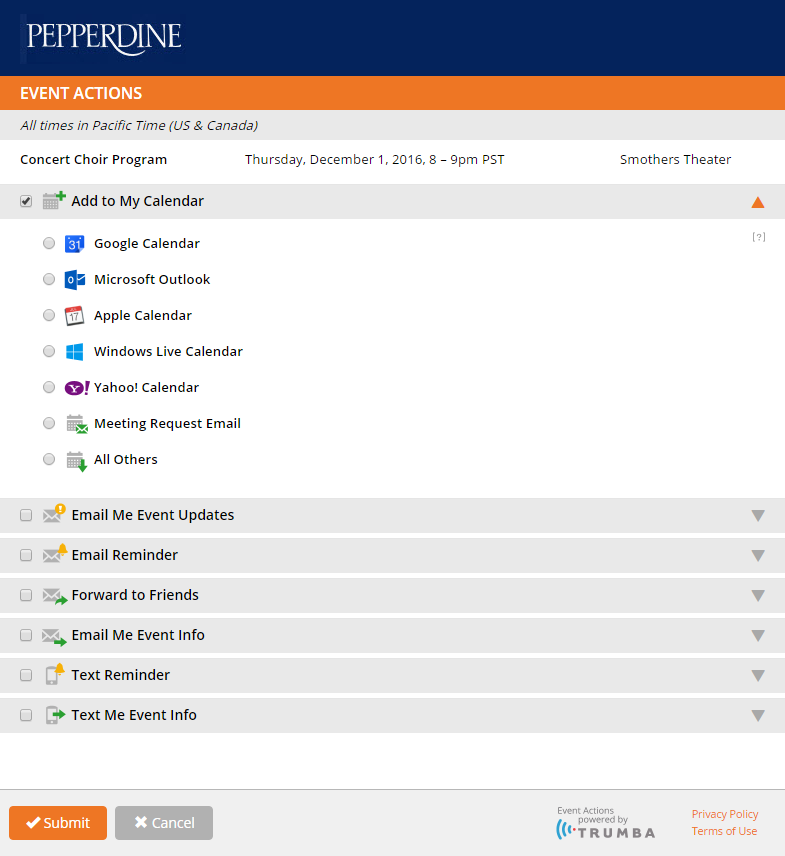Select the Google Calendar radio button
Image resolution: width=785 pixels, height=856 pixels.
pos(49,243)
